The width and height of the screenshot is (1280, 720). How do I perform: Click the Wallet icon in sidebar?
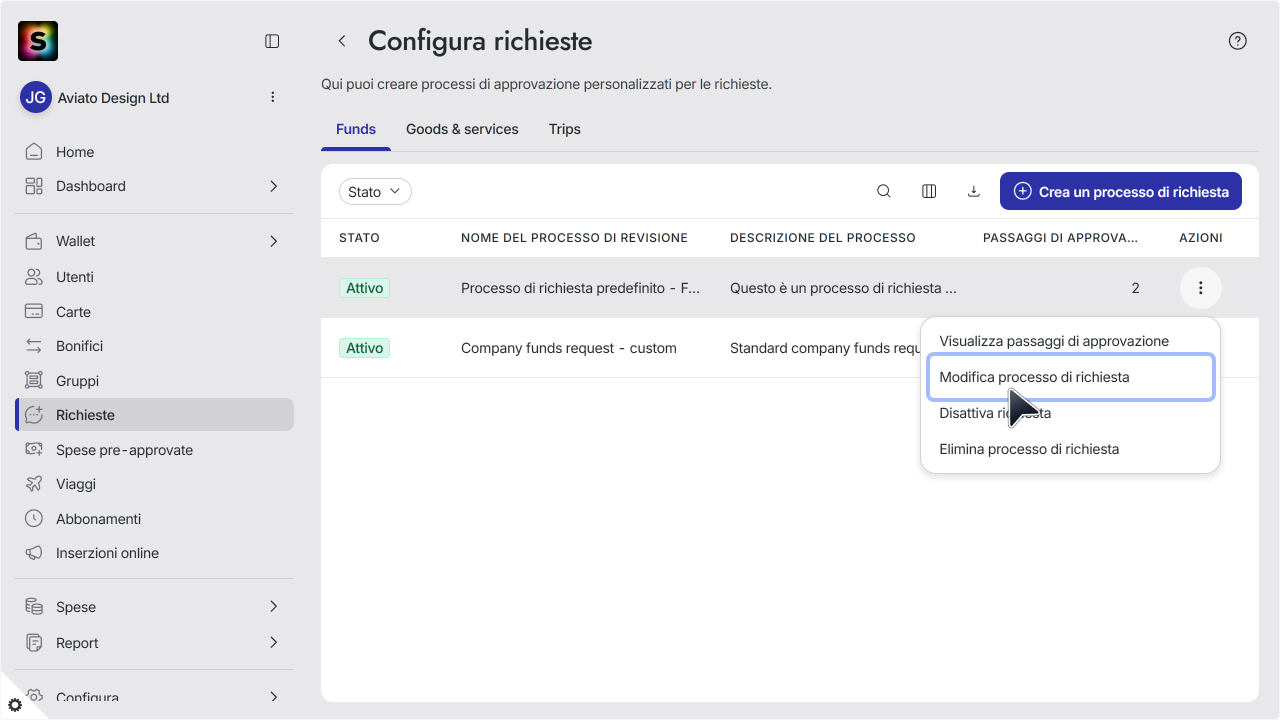34,241
